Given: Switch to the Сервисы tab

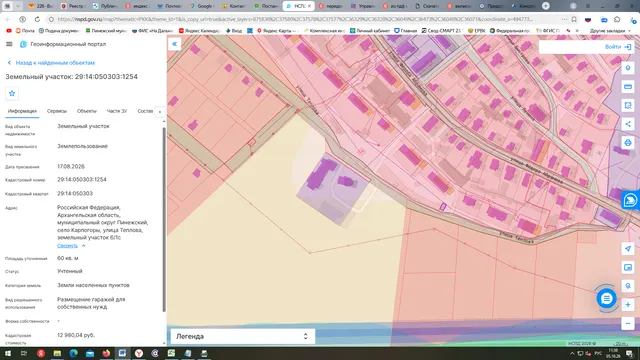Looking at the screenshot, I should (57, 111).
